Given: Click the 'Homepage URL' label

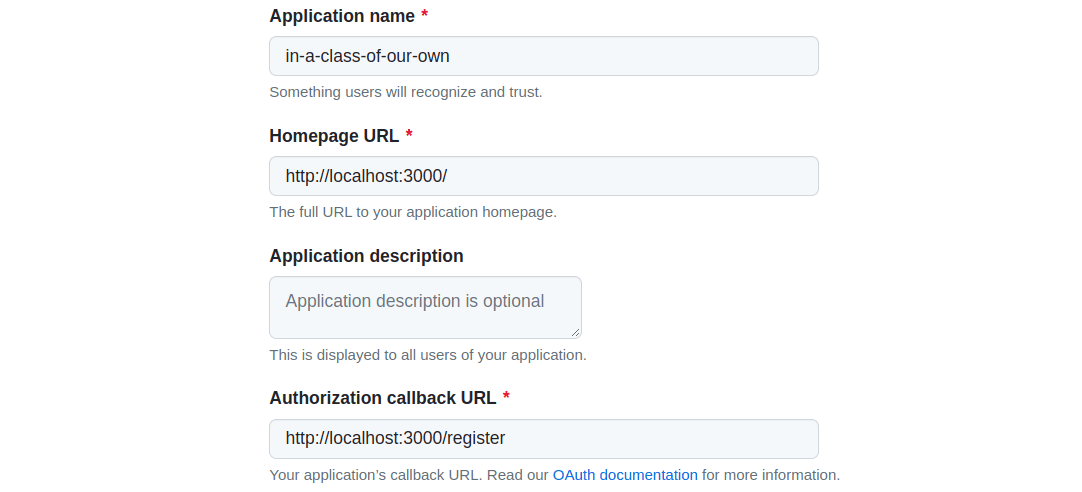Looking at the screenshot, I should tap(334, 136).
